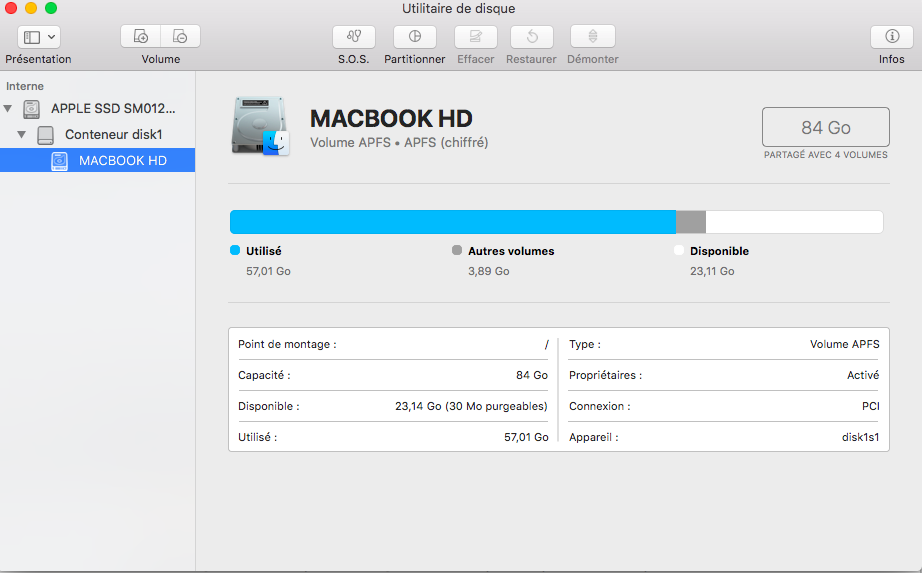Click the Utilitaire de disque window title
This screenshot has width=922, height=573.
459,9
